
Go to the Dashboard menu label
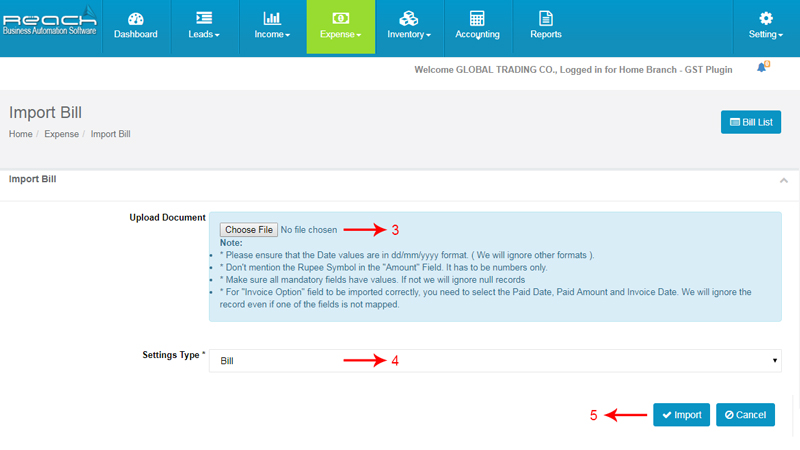pyautogui.click(x=136, y=34)
